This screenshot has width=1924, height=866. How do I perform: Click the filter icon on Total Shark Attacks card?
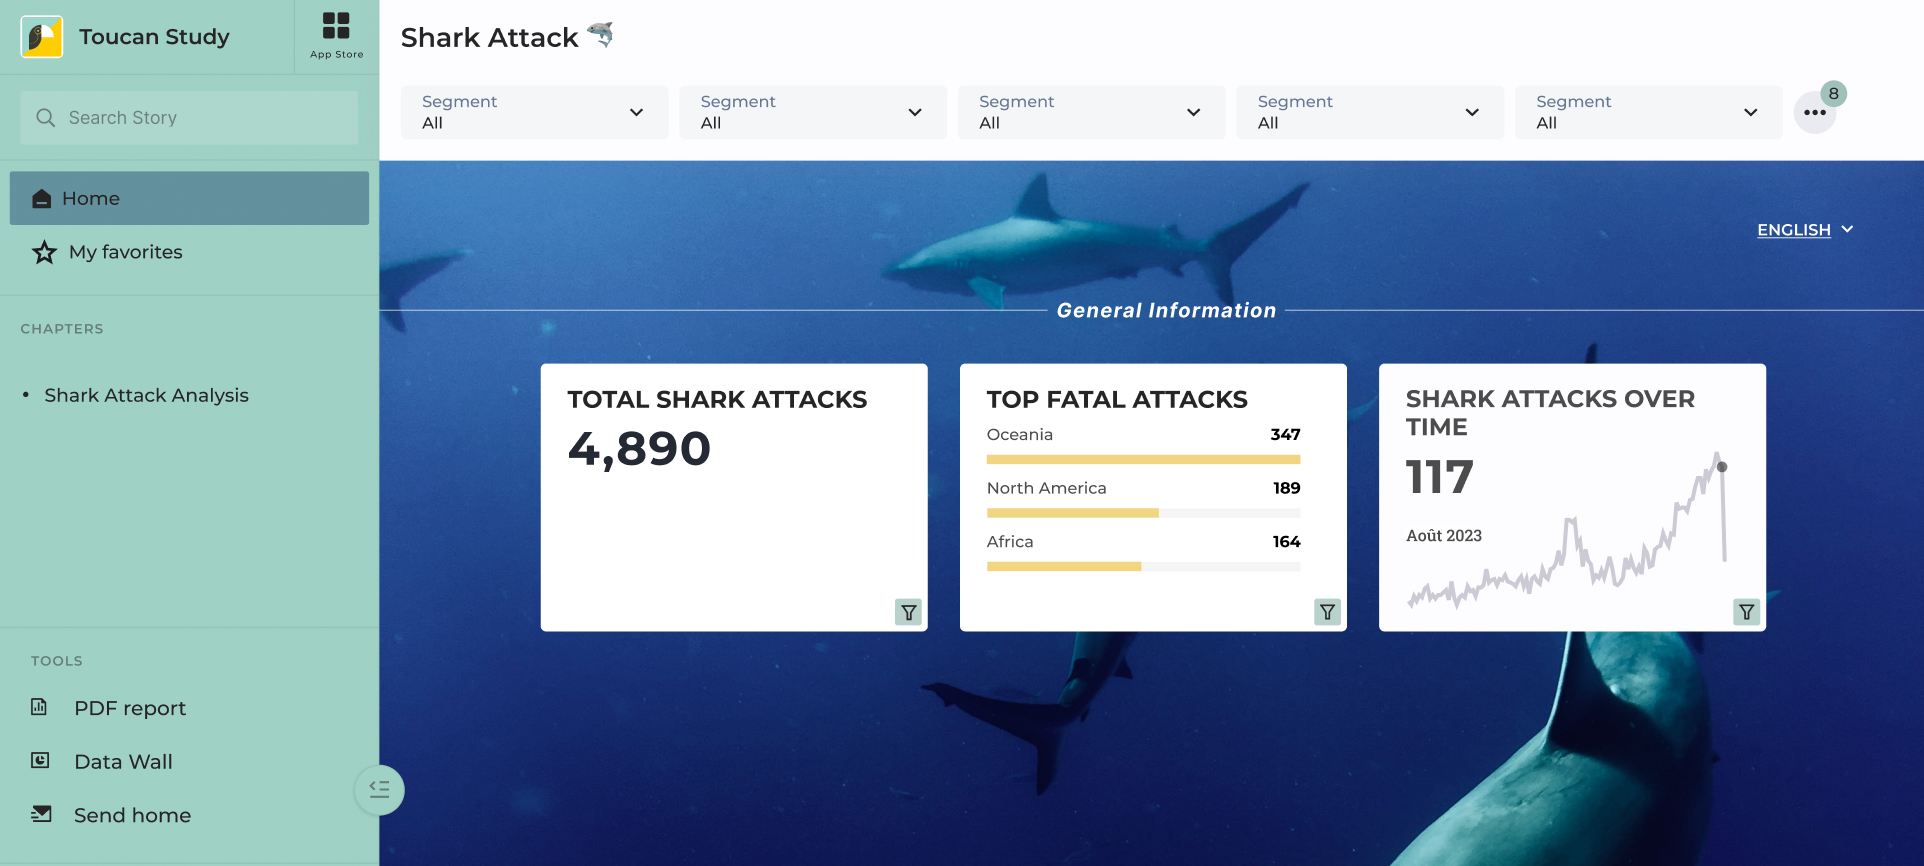(908, 612)
